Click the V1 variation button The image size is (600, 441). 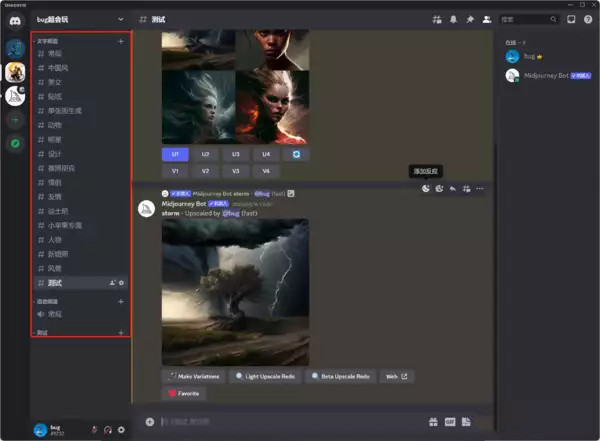point(175,171)
